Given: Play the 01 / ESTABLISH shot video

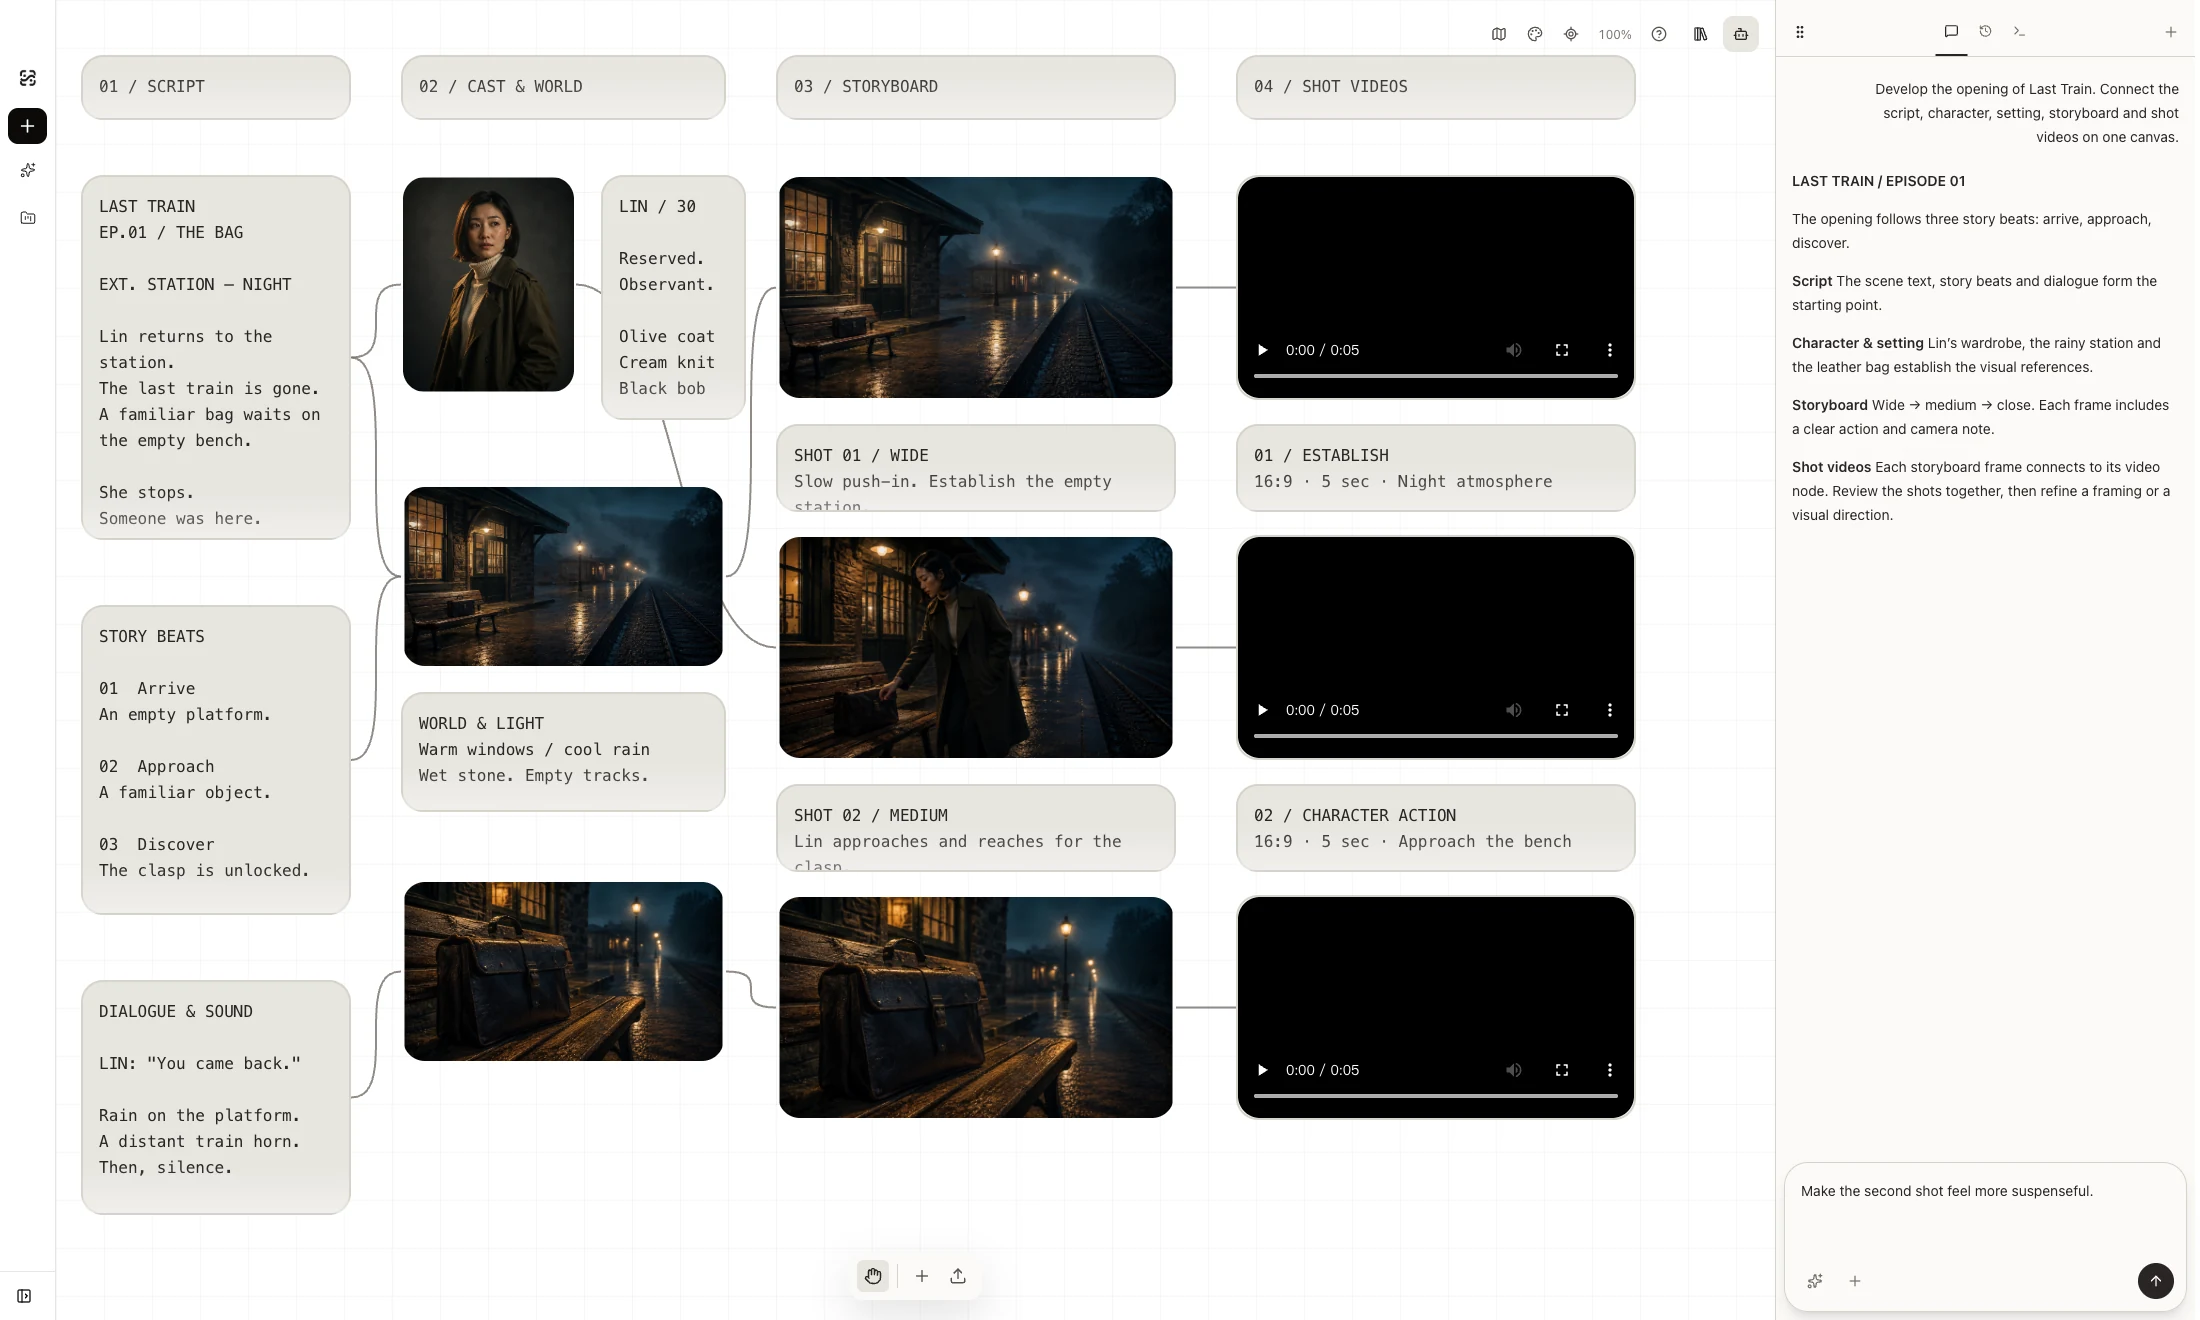Looking at the screenshot, I should [1262, 350].
